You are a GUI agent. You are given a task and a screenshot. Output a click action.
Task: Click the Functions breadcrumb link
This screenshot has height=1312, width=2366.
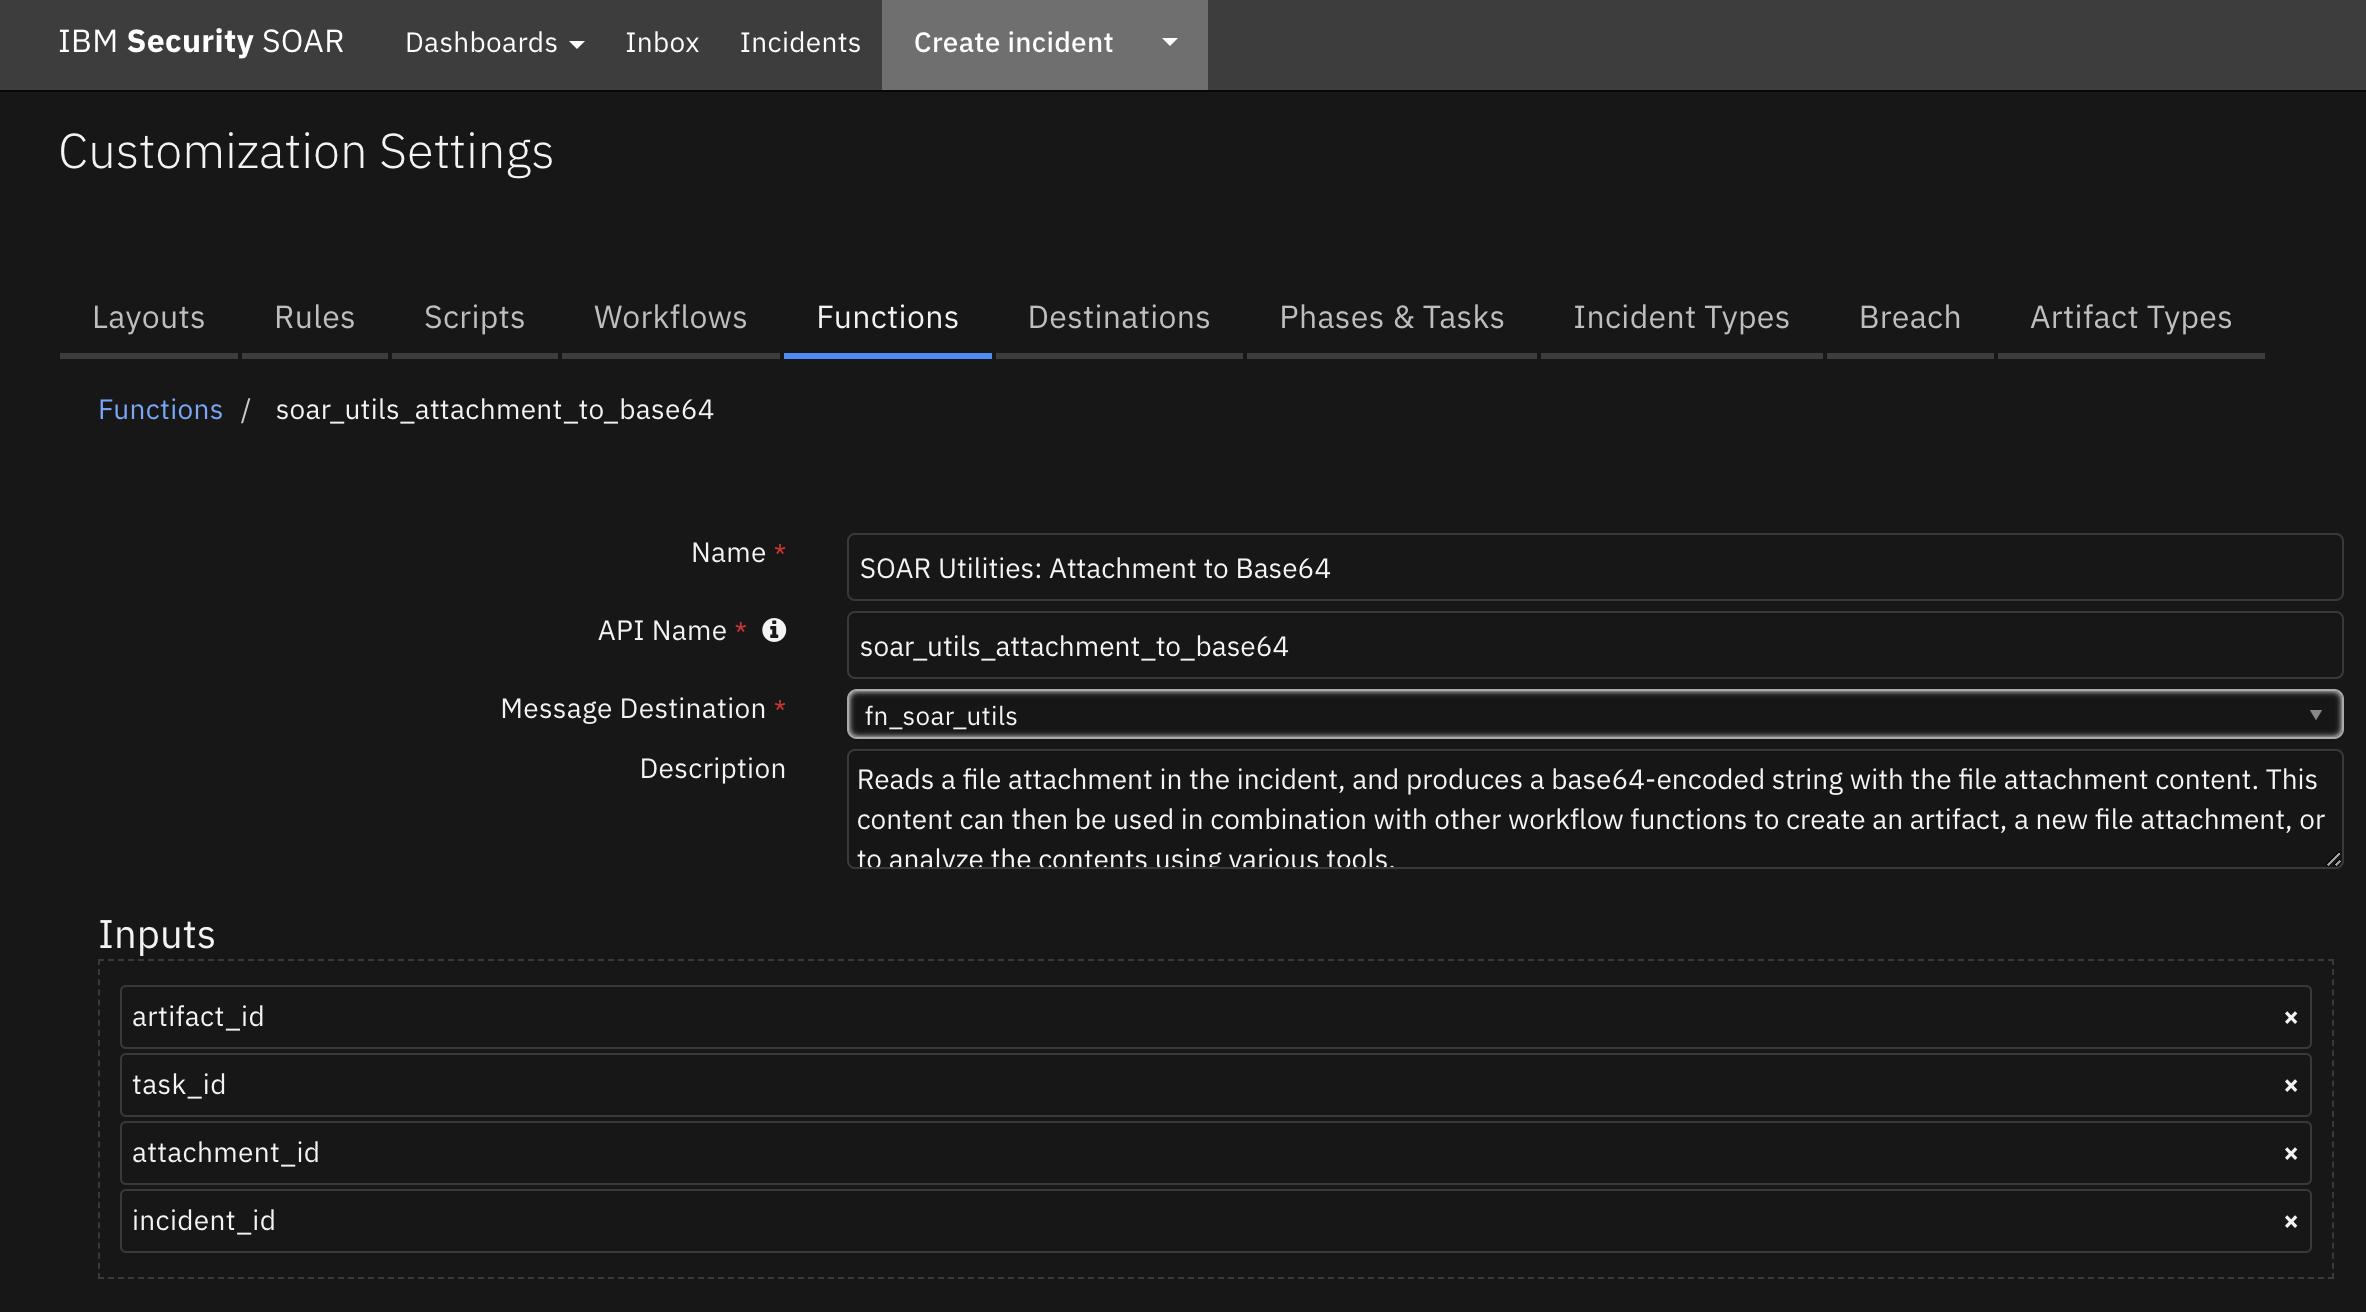160,407
